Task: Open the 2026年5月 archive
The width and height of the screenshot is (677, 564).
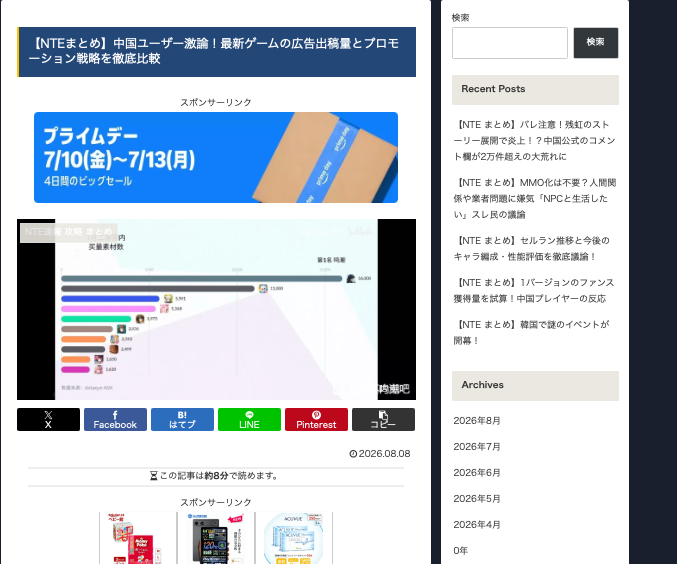Action: coord(477,498)
